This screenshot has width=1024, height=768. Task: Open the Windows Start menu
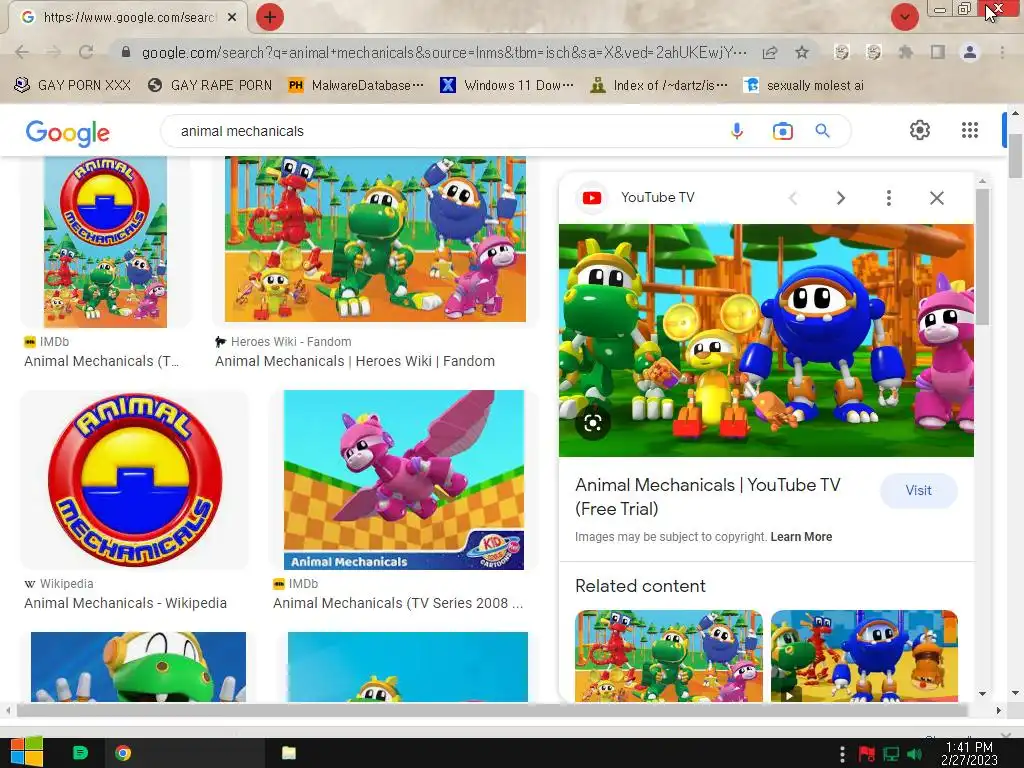coord(26,753)
